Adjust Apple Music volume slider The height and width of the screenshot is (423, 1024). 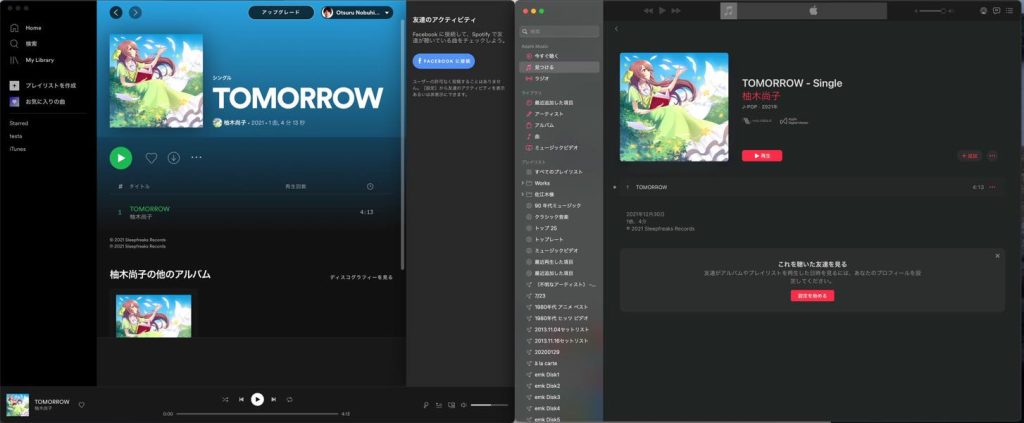(x=932, y=11)
